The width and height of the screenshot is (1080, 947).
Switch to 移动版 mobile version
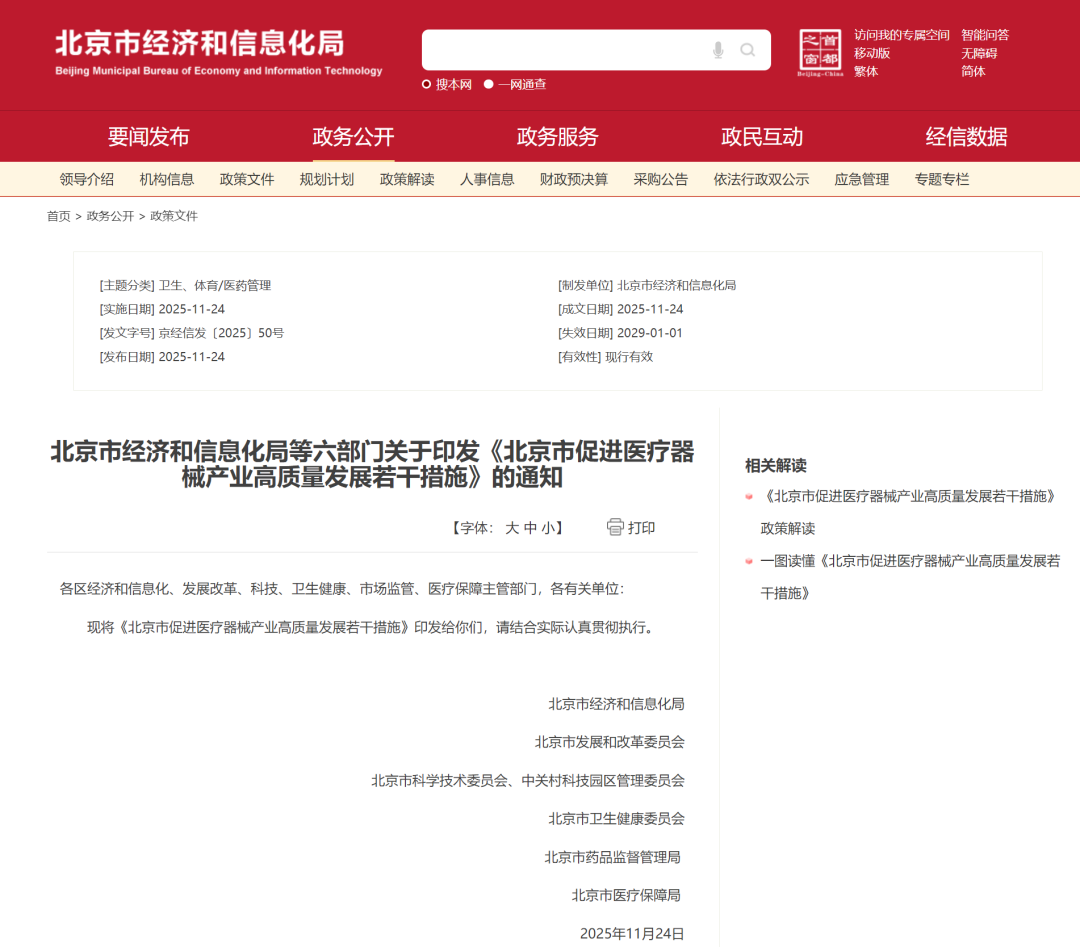pos(872,53)
